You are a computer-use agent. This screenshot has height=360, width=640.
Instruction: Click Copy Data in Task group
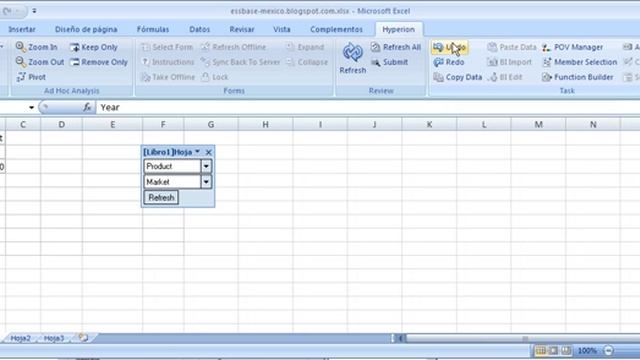(458, 77)
